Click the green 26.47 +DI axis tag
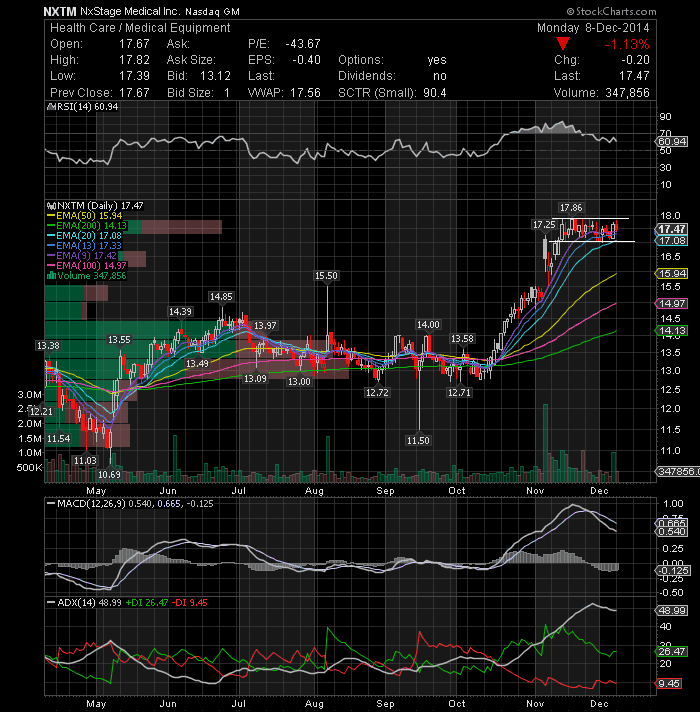The width and height of the screenshot is (700, 712). [672, 652]
